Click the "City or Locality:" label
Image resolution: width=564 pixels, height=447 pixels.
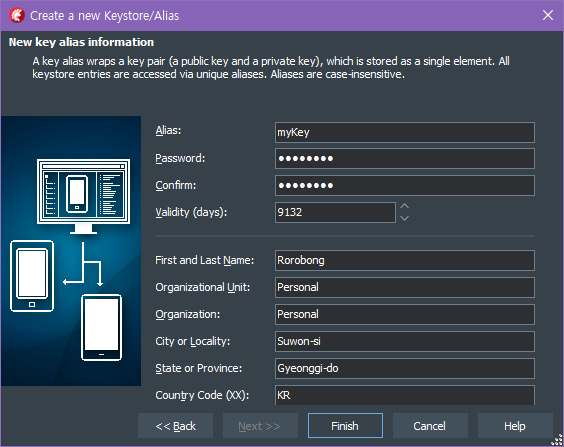coord(193,341)
